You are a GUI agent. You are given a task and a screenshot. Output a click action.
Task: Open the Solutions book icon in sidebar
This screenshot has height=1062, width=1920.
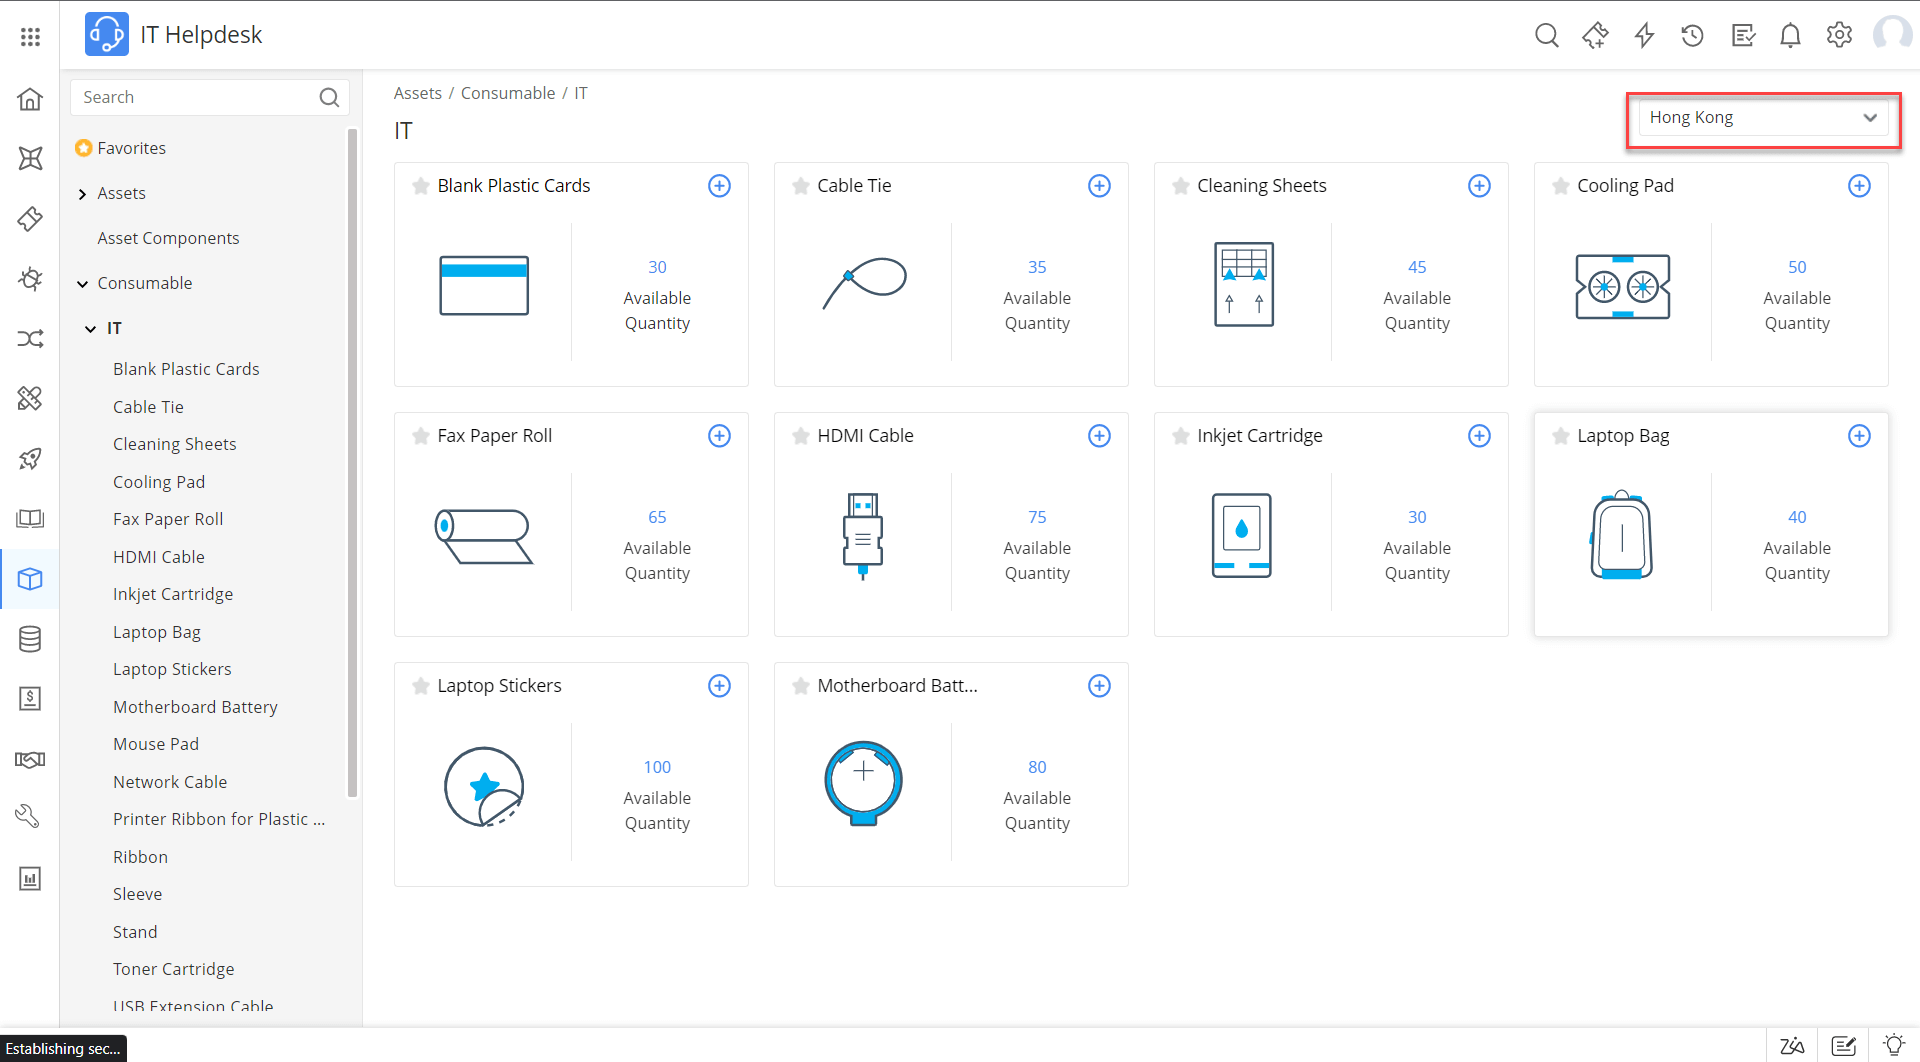(x=30, y=518)
